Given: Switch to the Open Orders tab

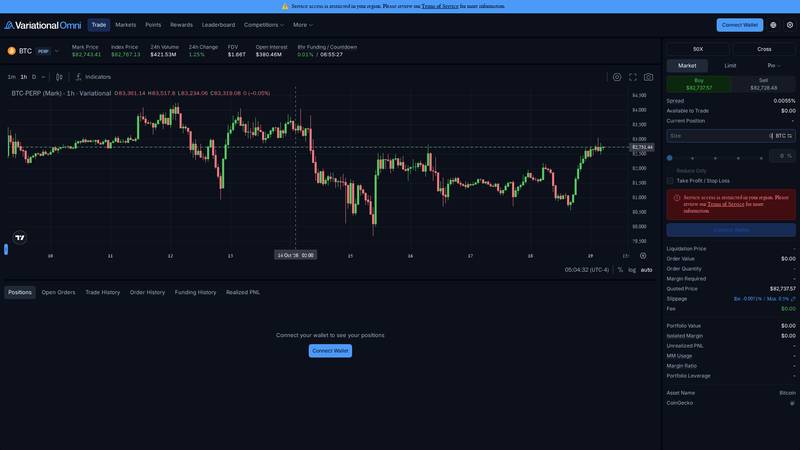Looking at the screenshot, I should (58, 292).
